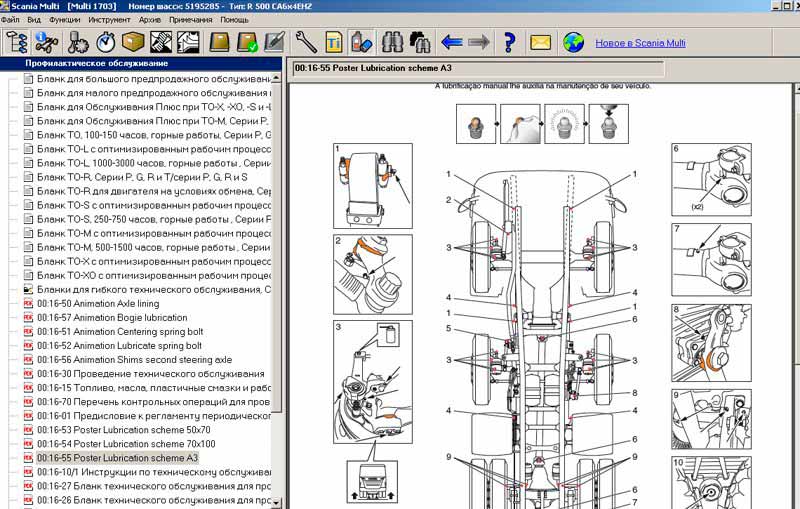Screen dimensions: 800x509
Task: Open 'Бланк ТО-R, Серии P, G, R и T'
Action: coord(142,177)
